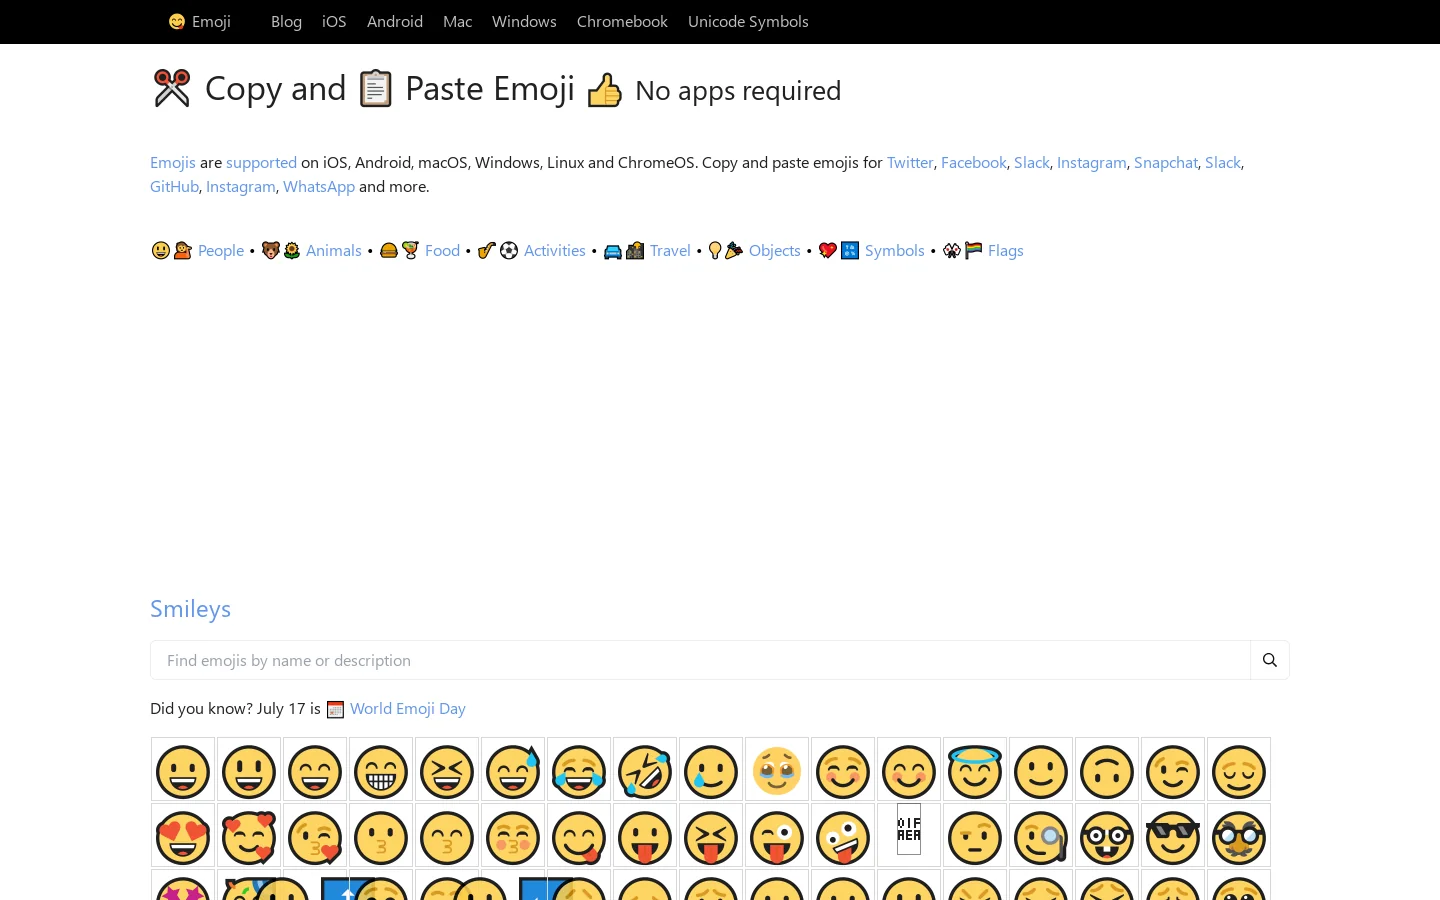1440x900 pixels.
Task: Jump to the Animals category
Action: coord(334,250)
